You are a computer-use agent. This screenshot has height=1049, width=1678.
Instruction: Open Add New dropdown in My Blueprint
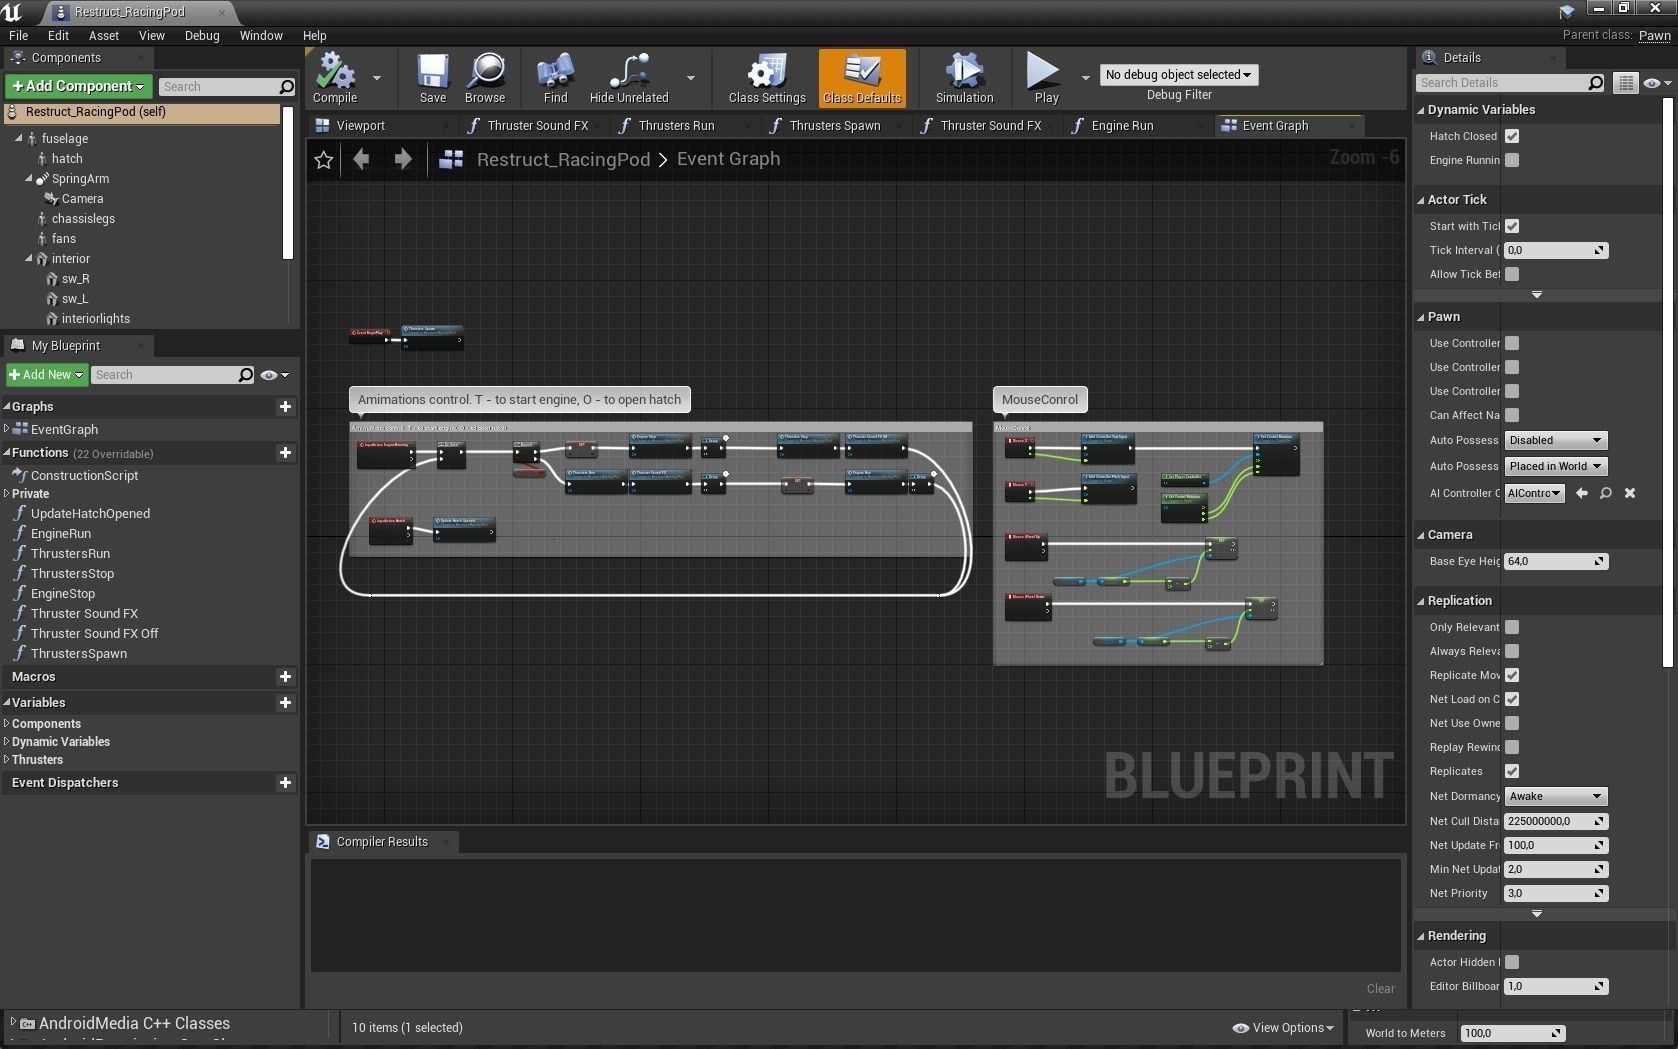coord(46,375)
